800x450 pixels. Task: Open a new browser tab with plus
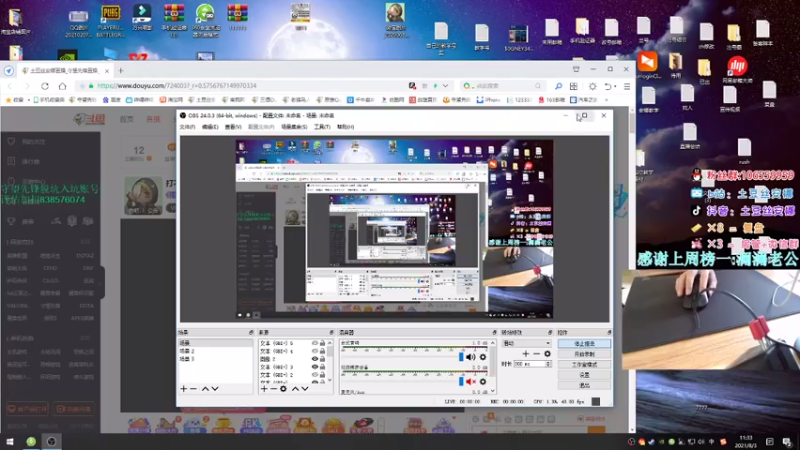(x=121, y=70)
